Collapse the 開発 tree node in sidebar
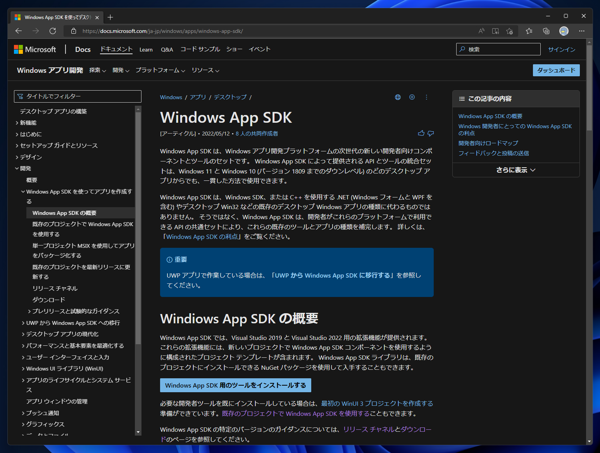 [x=17, y=169]
